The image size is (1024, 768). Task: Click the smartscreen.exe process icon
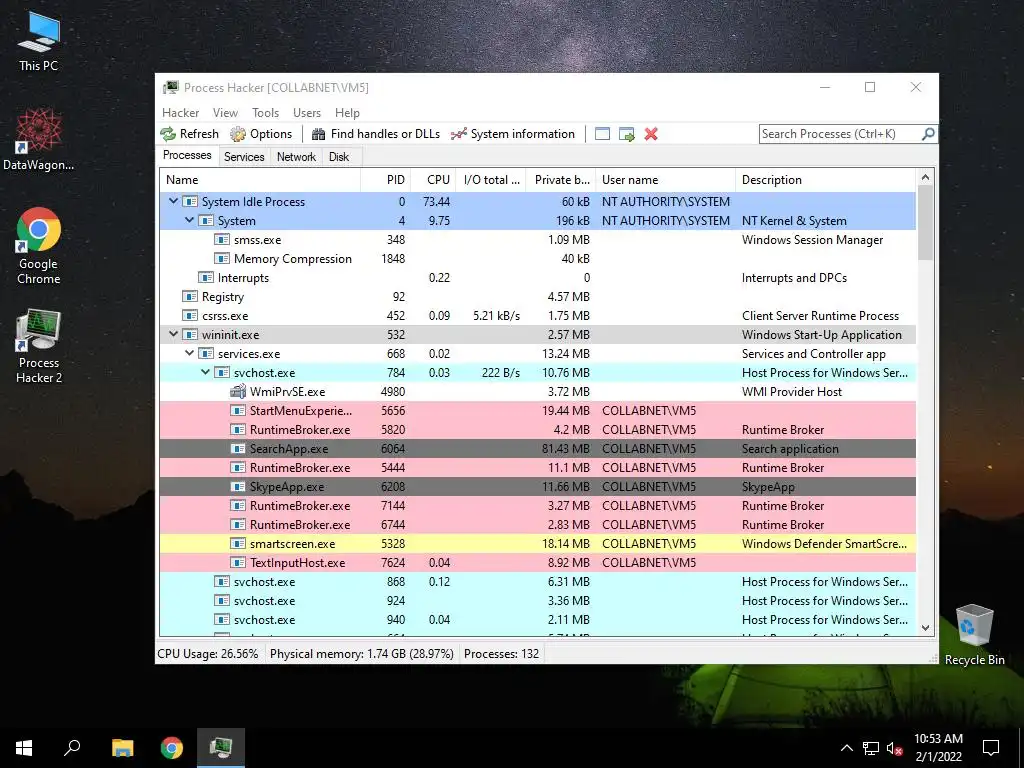click(x=238, y=543)
